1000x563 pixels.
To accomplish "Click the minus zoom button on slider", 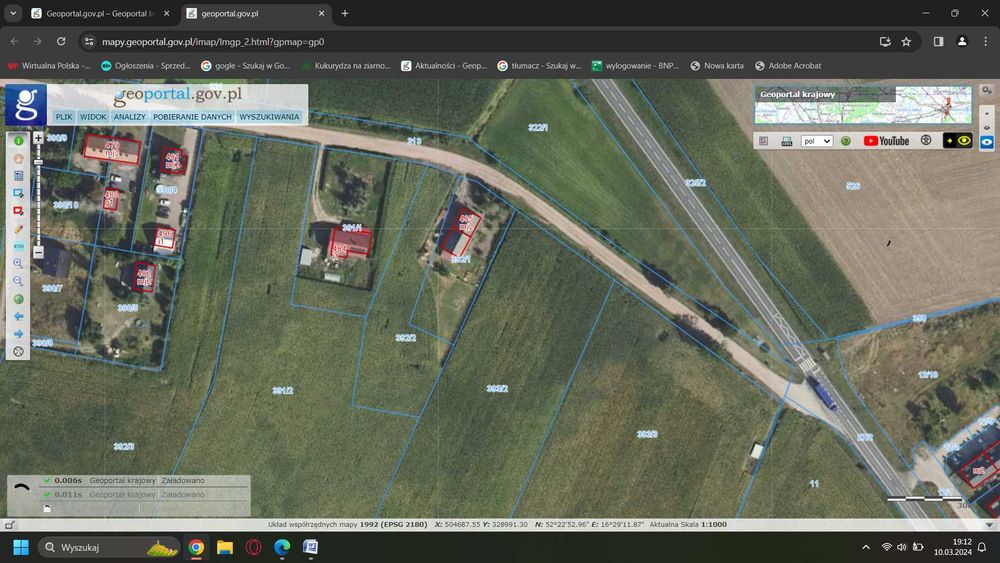I will (38, 252).
